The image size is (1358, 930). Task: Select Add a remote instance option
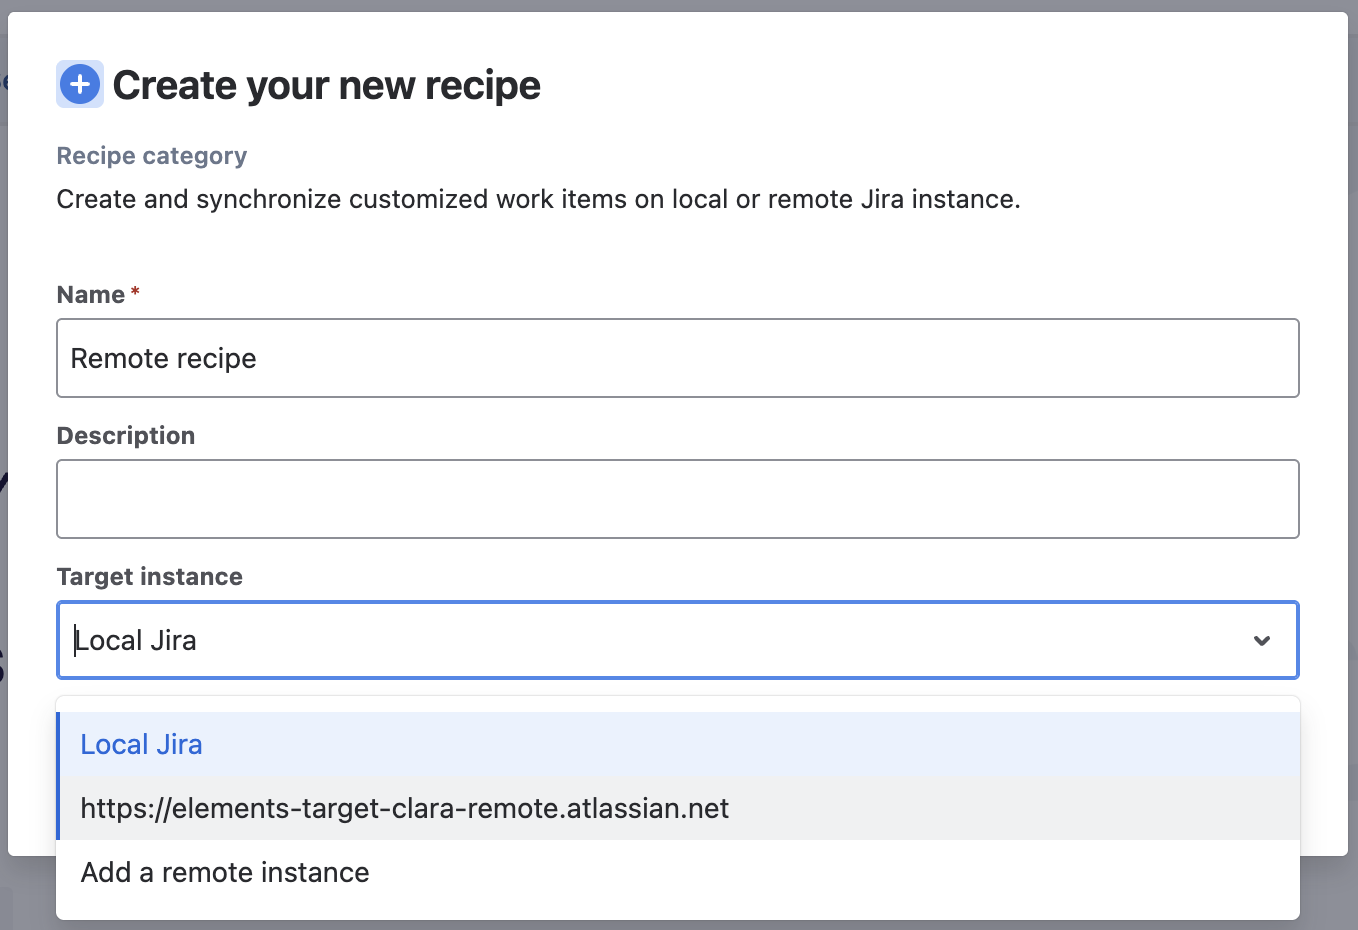click(678, 872)
